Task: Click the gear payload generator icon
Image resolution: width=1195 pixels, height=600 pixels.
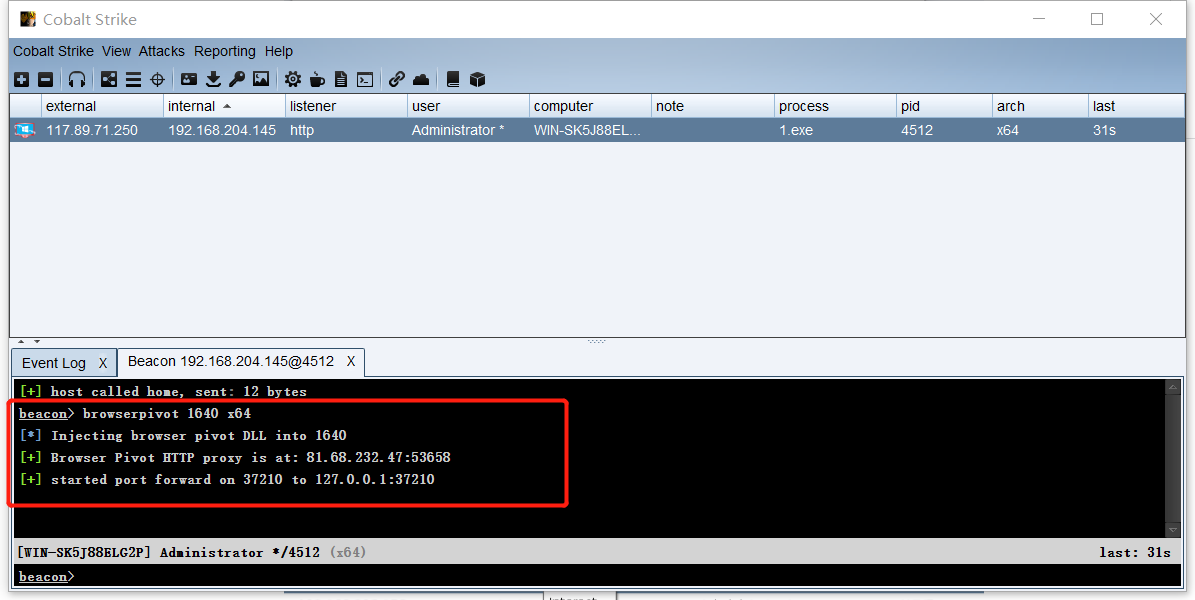Action: point(293,79)
